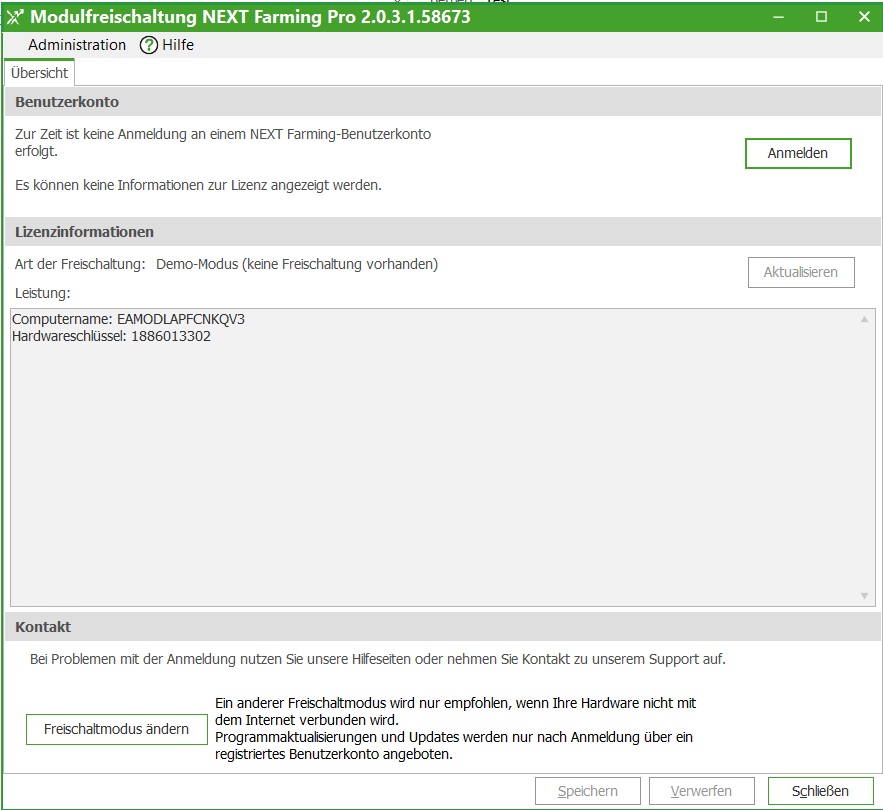
Task: Click scroll up arrow in license info box
Action: (x=864, y=319)
